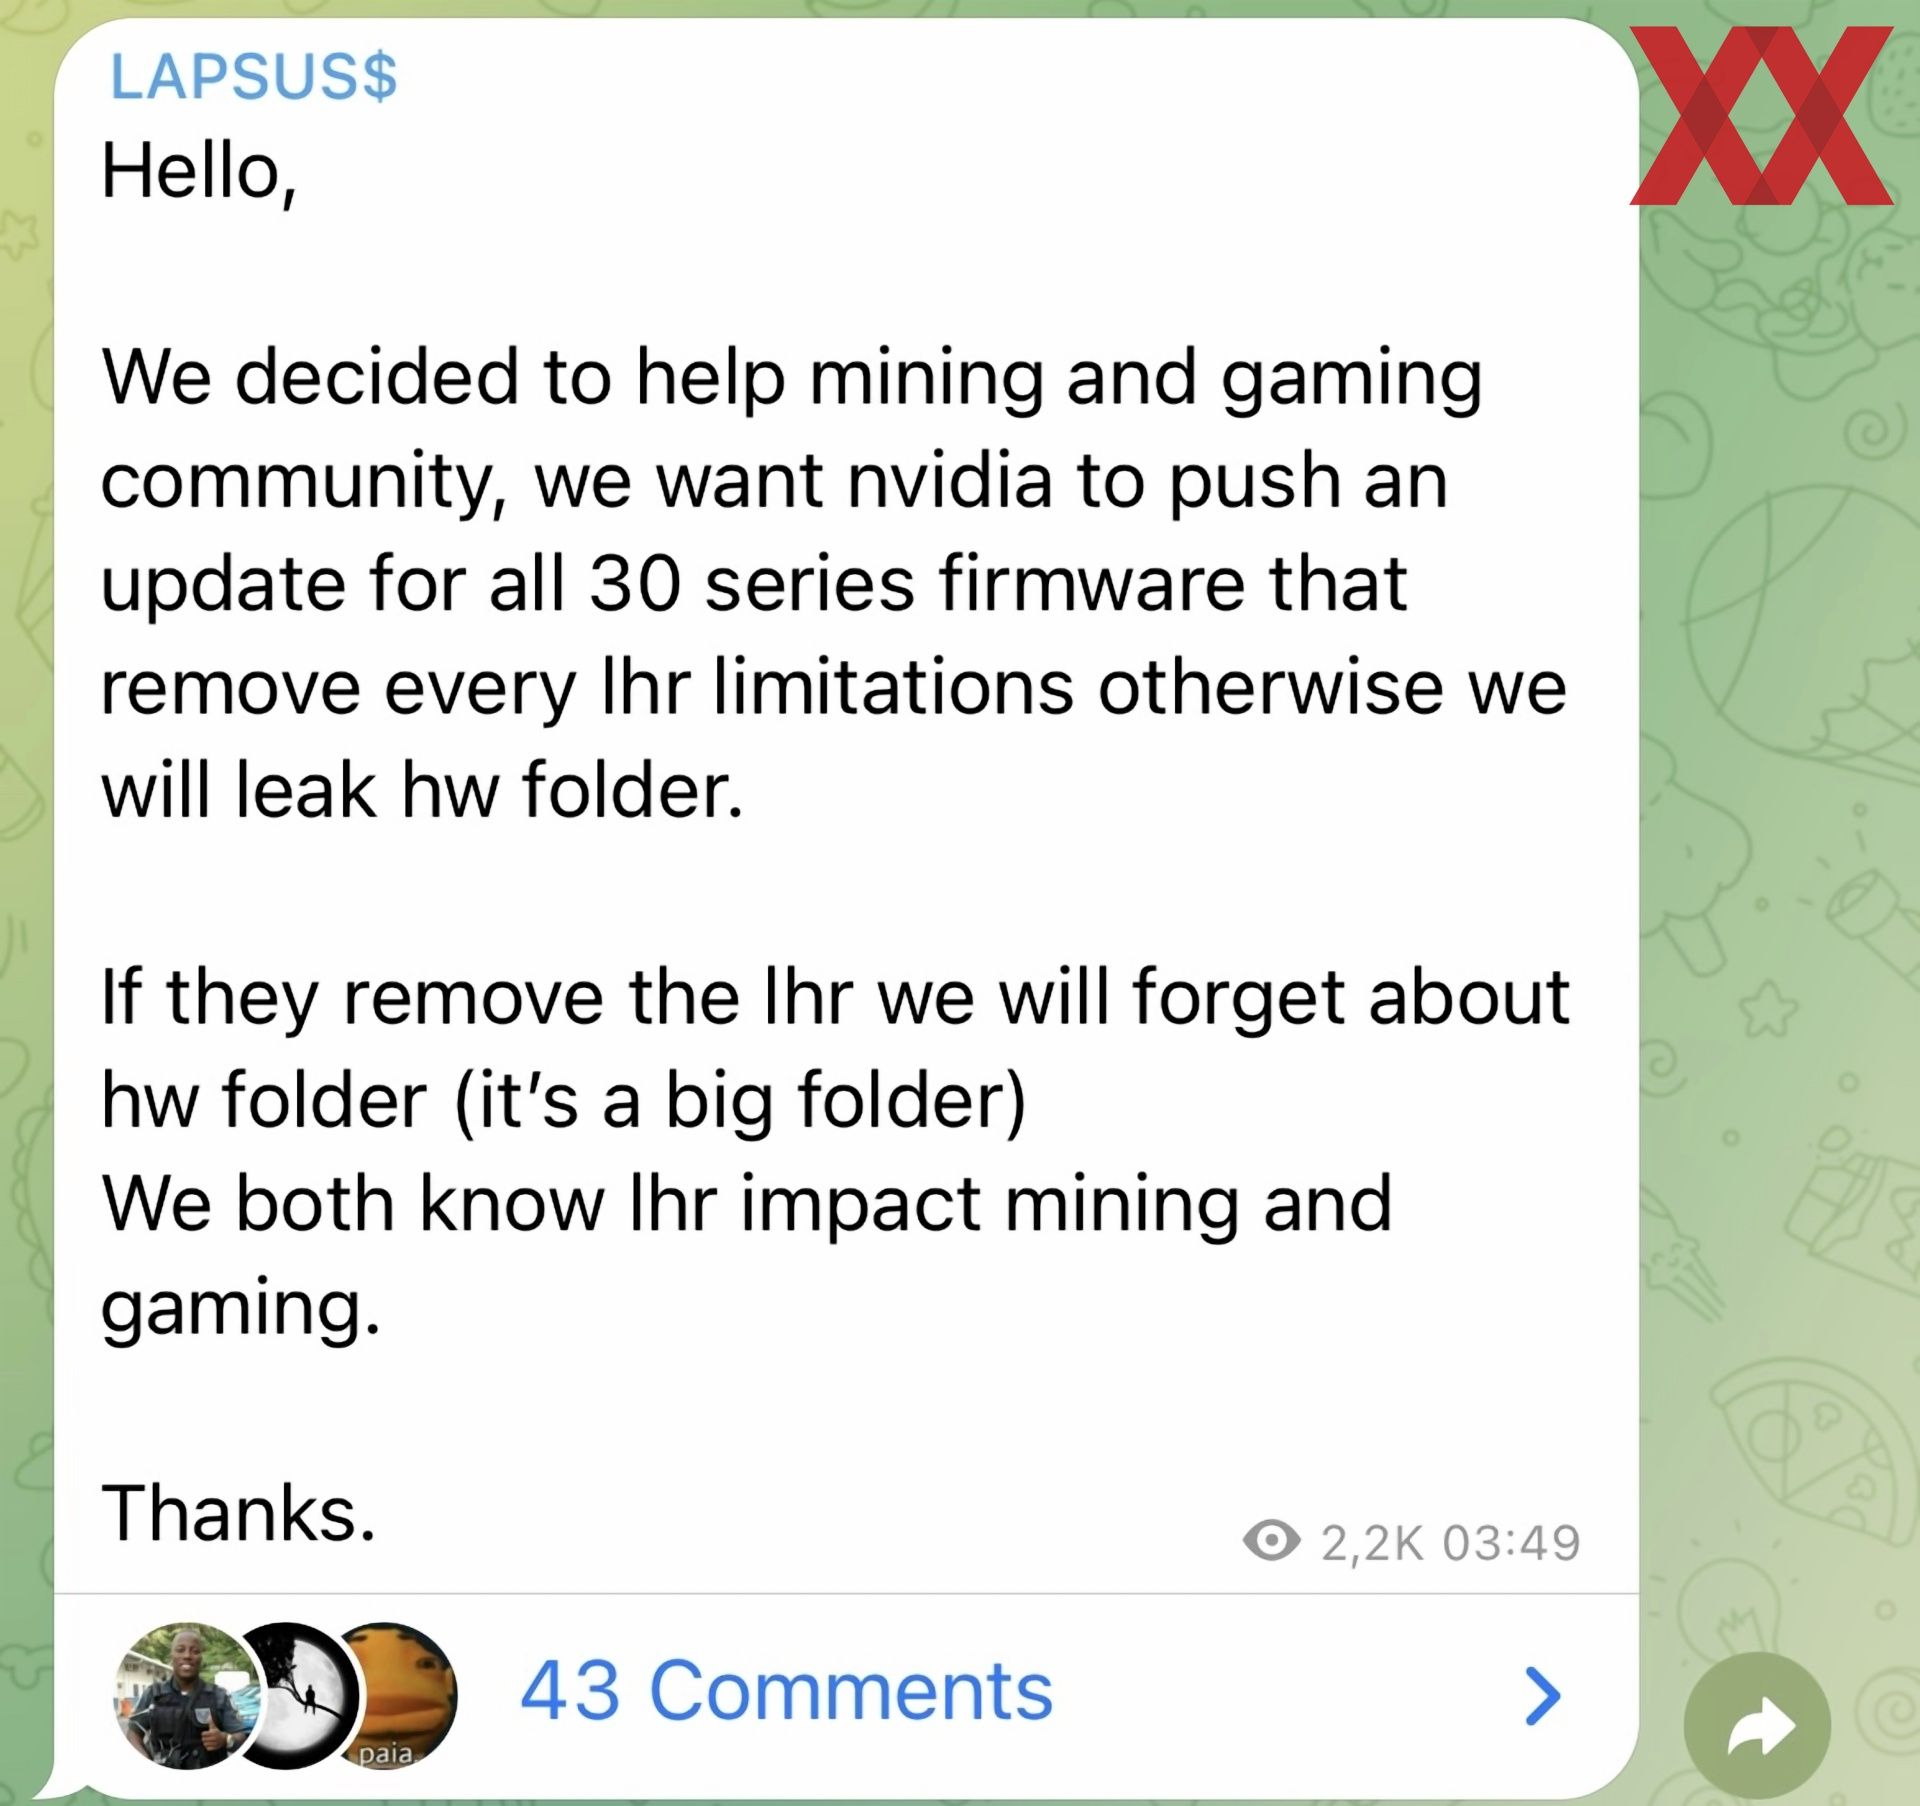The image size is (1920, 1806).
Task: Open the LAPSUS$ channel name
Action: pyautogui.click(x=253, y=76)
